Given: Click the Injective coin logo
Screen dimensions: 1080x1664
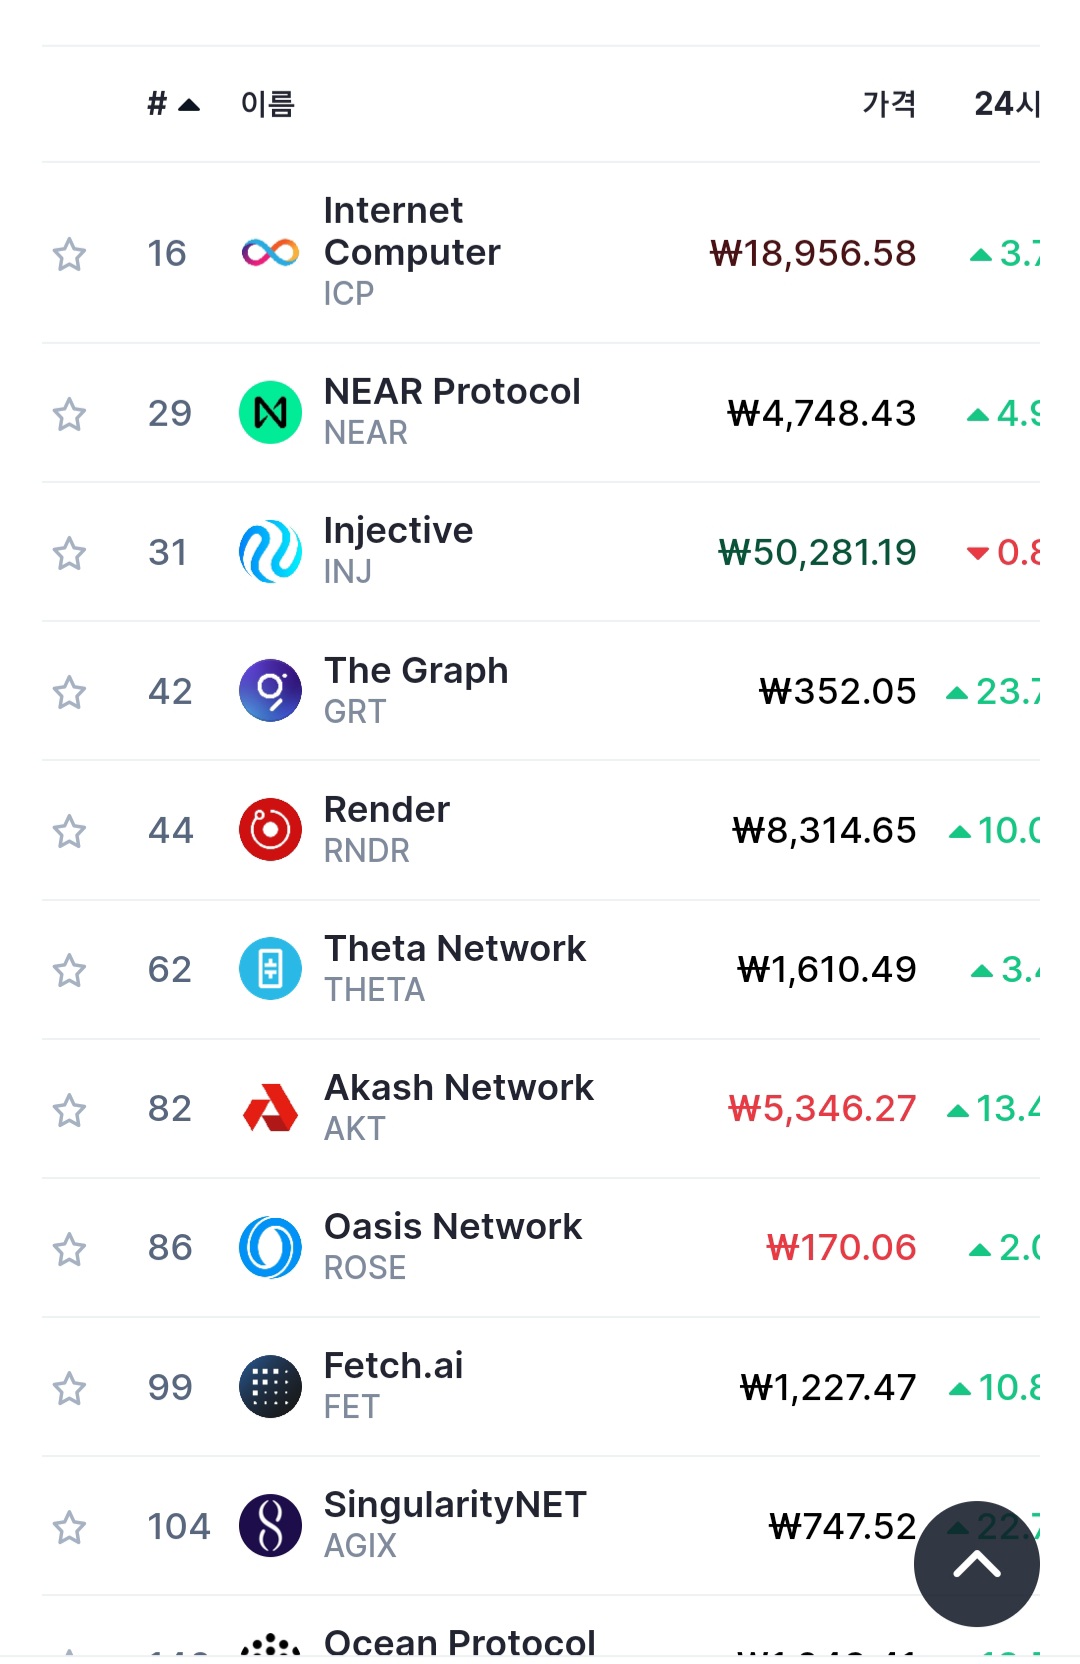Looking at the screenshot, I should pyautogui.click(x=270, y=552).
